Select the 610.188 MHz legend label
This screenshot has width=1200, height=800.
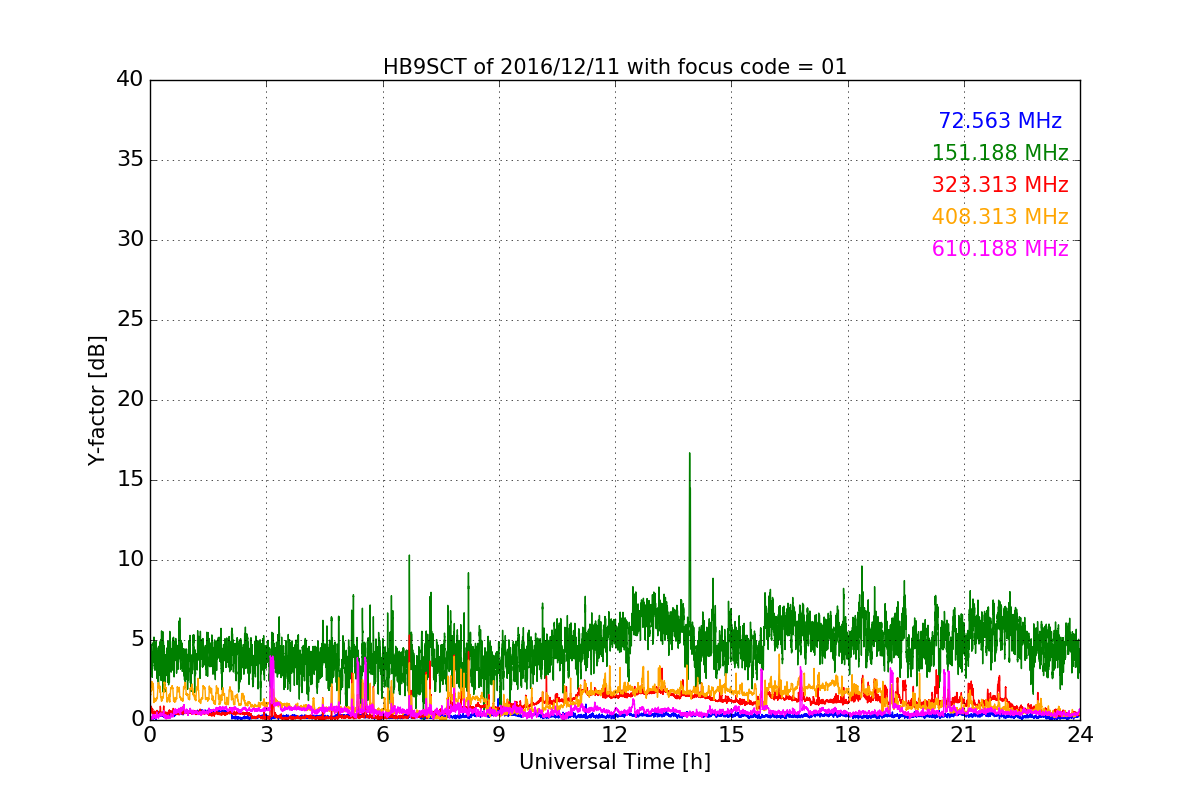pos(1000,249)
